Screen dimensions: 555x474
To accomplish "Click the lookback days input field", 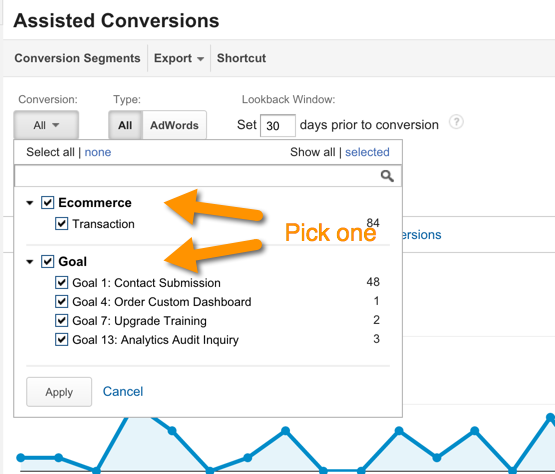I will coord(278,125).
